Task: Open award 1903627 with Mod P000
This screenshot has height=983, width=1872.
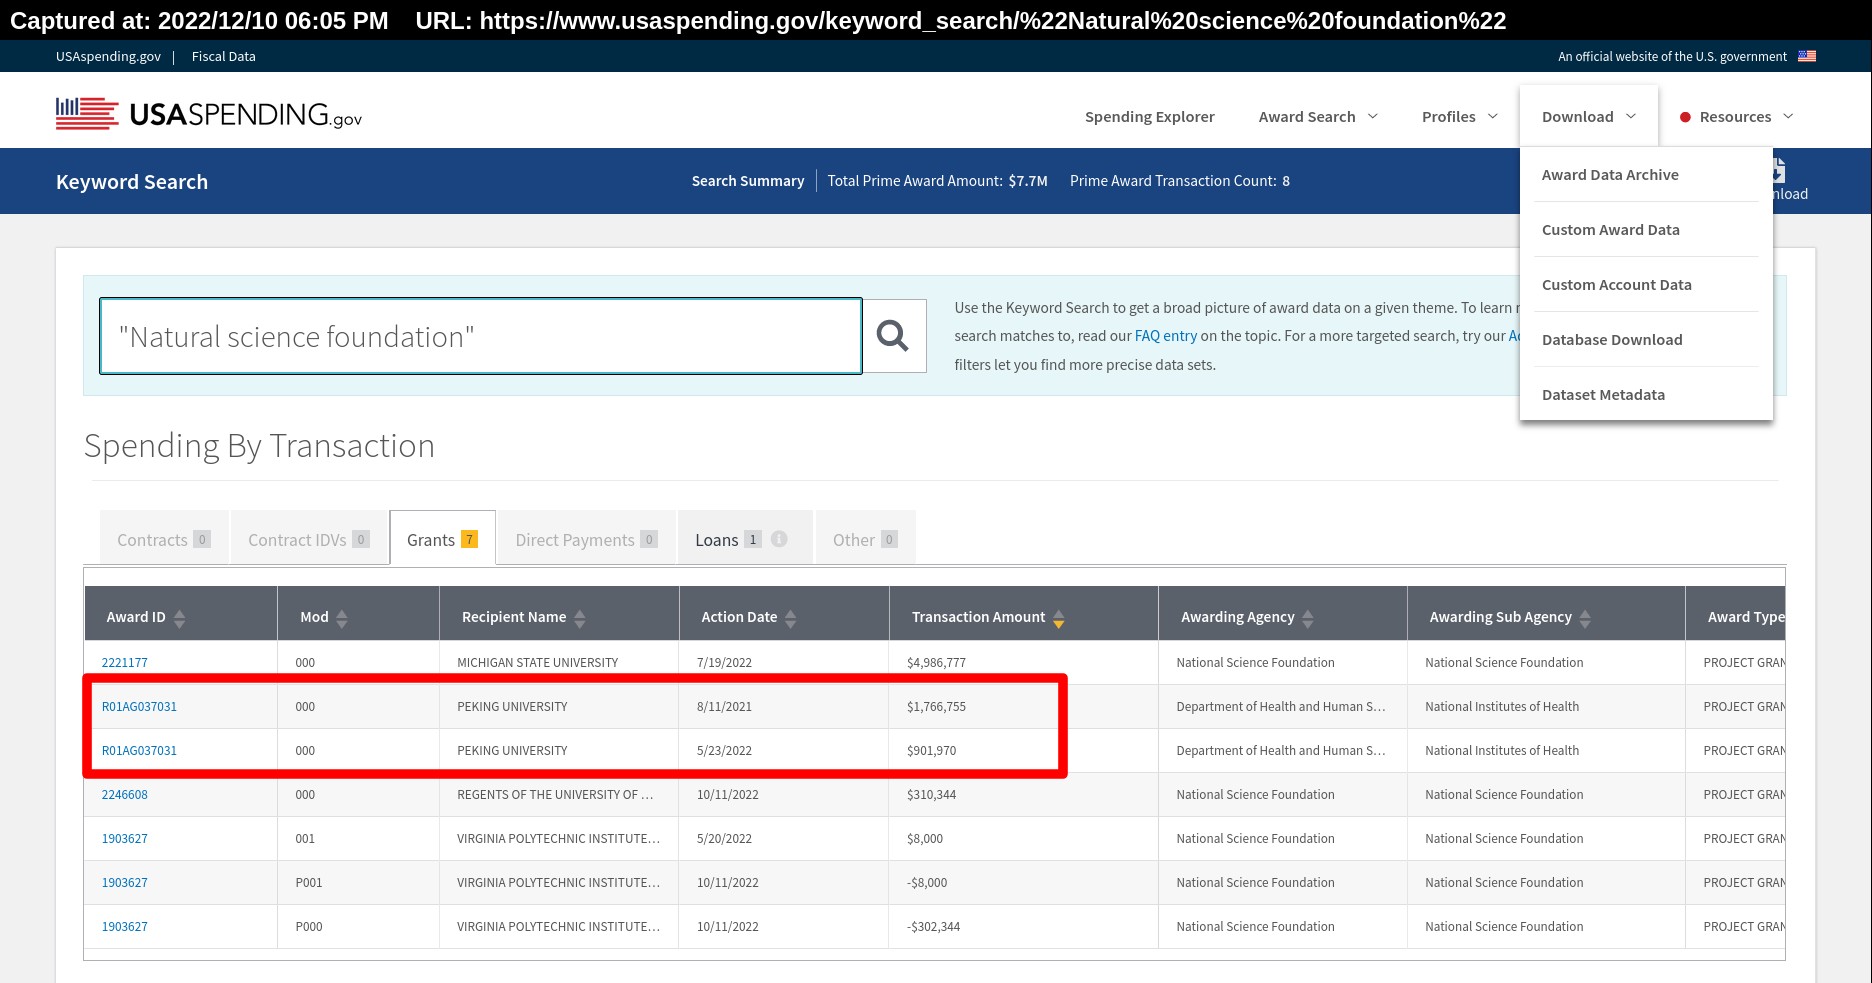Action: click(125, 927)
